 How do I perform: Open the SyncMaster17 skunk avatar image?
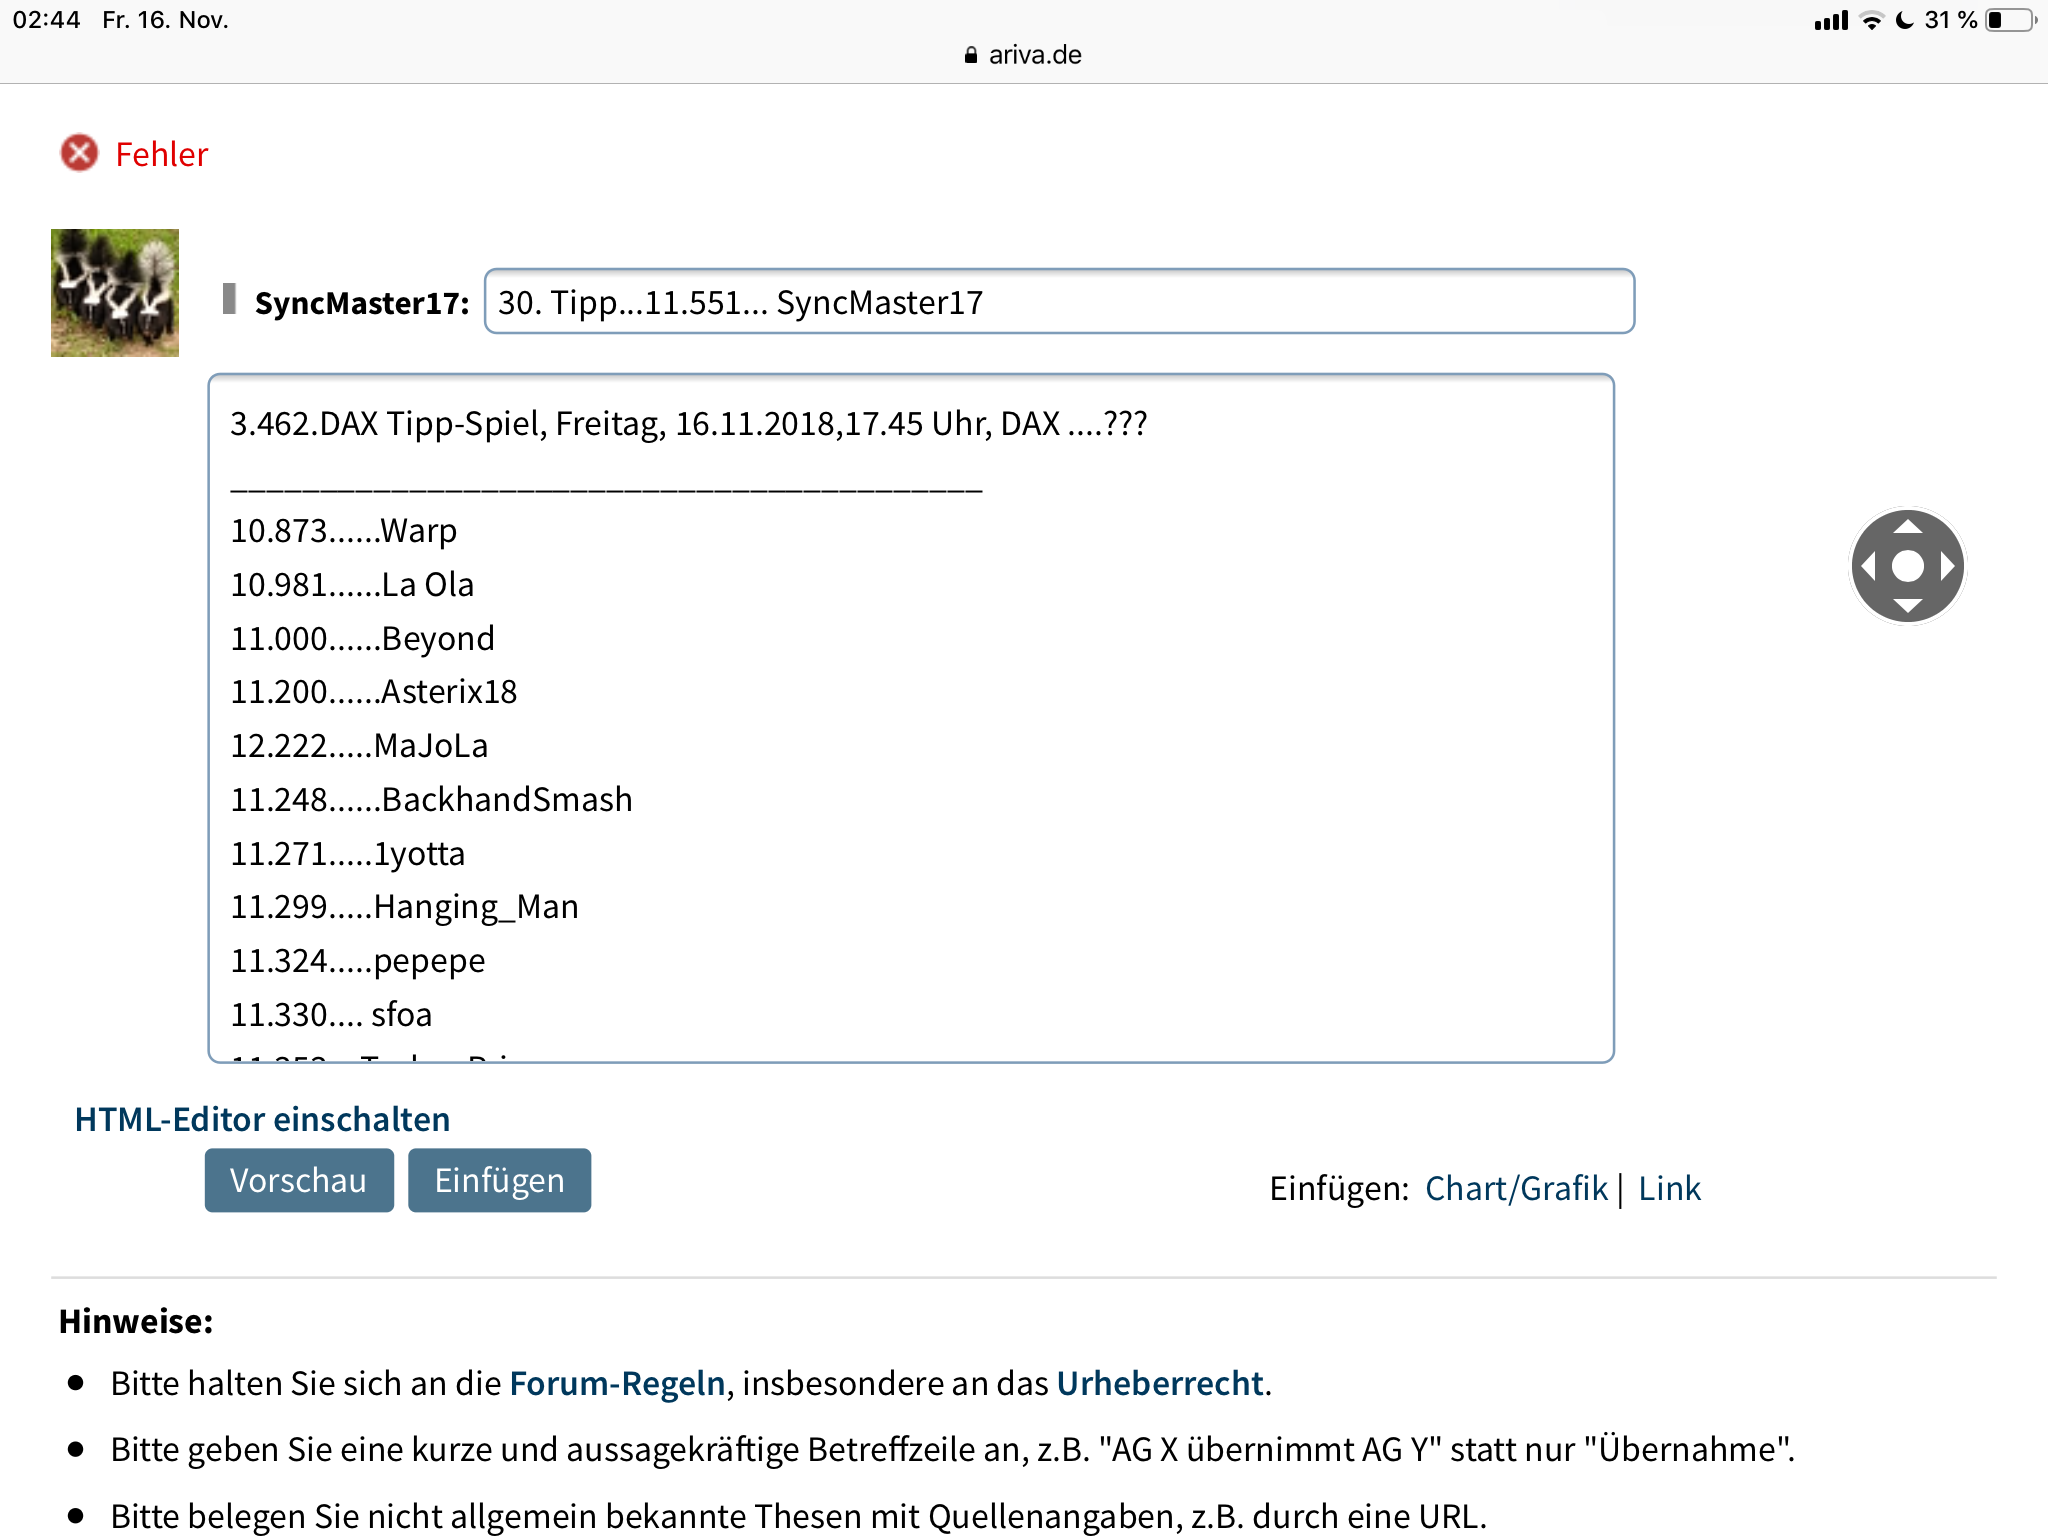pyautogui.click(x=115, y=293)
